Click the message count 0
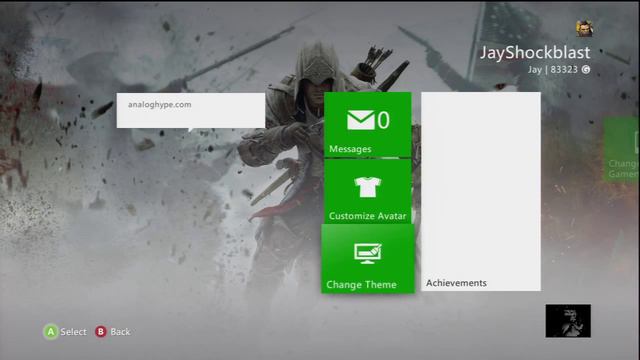640x360 pixels. click(x=383, y=120)
